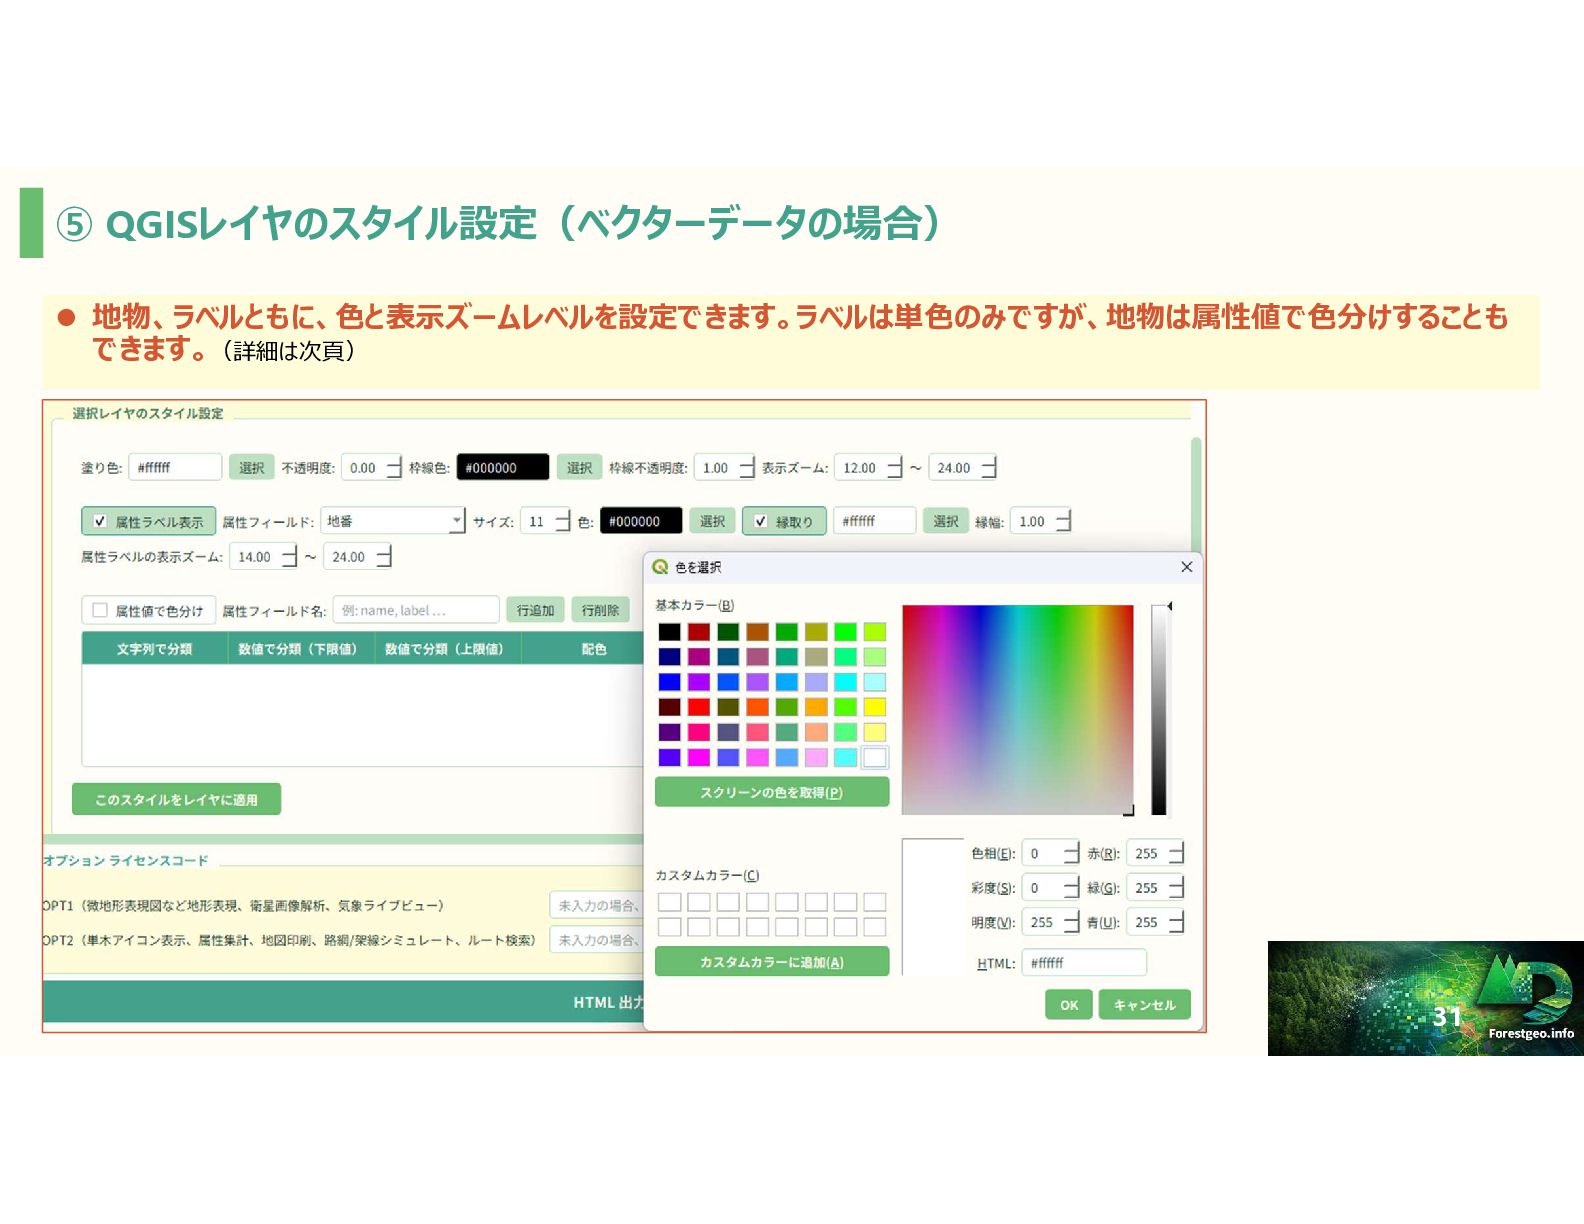Image resolution: width=1584 pixels, height=1224 pixels.
Task: Click the 緑(G) green spin box stepper
Action: tap(1176, 887)
